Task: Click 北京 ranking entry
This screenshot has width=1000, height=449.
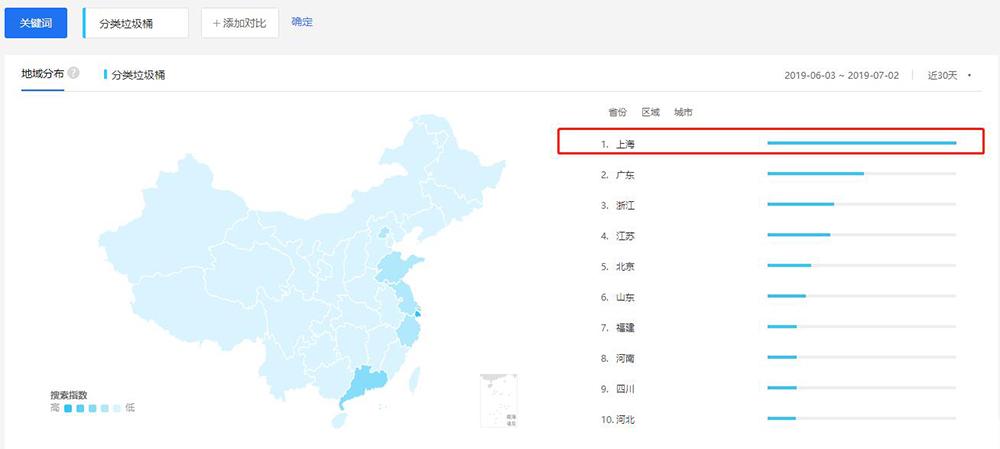Action: (x=625, y=266)
